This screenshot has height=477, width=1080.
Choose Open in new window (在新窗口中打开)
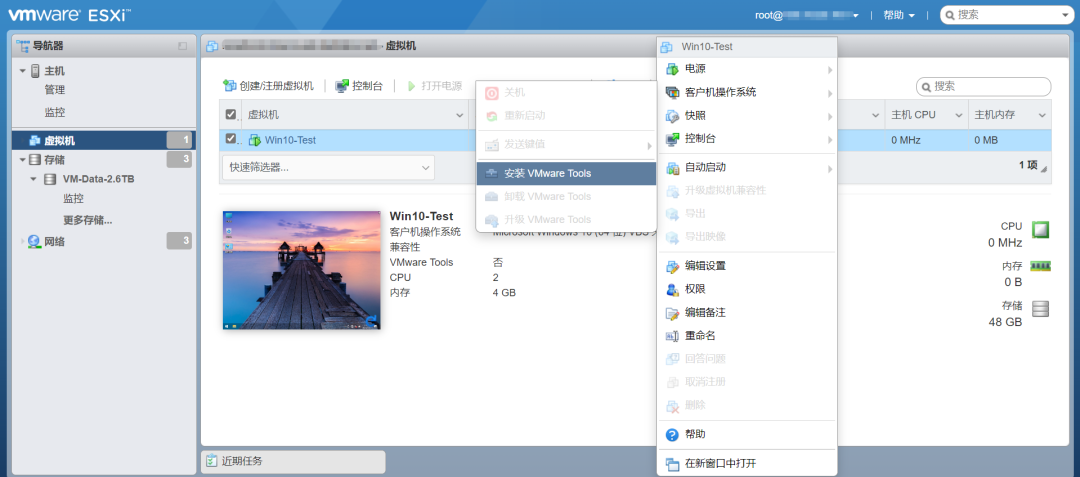pyautogui.click(x=747, y=464)
